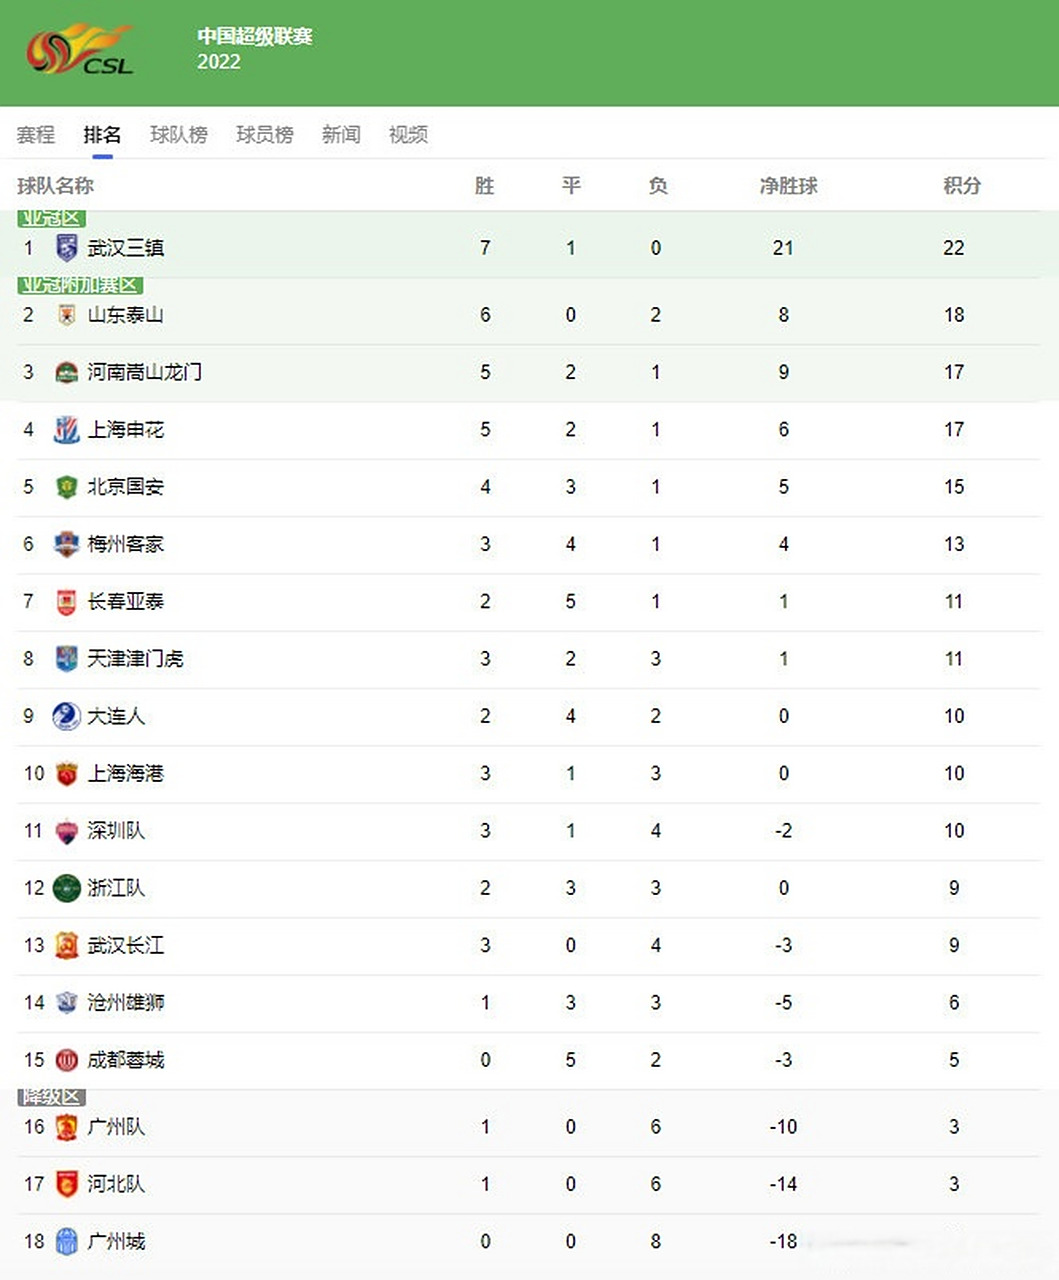Open the 河南嵩山龙门 team name link
The image size is (1059, 1280).
coord(145,372)
